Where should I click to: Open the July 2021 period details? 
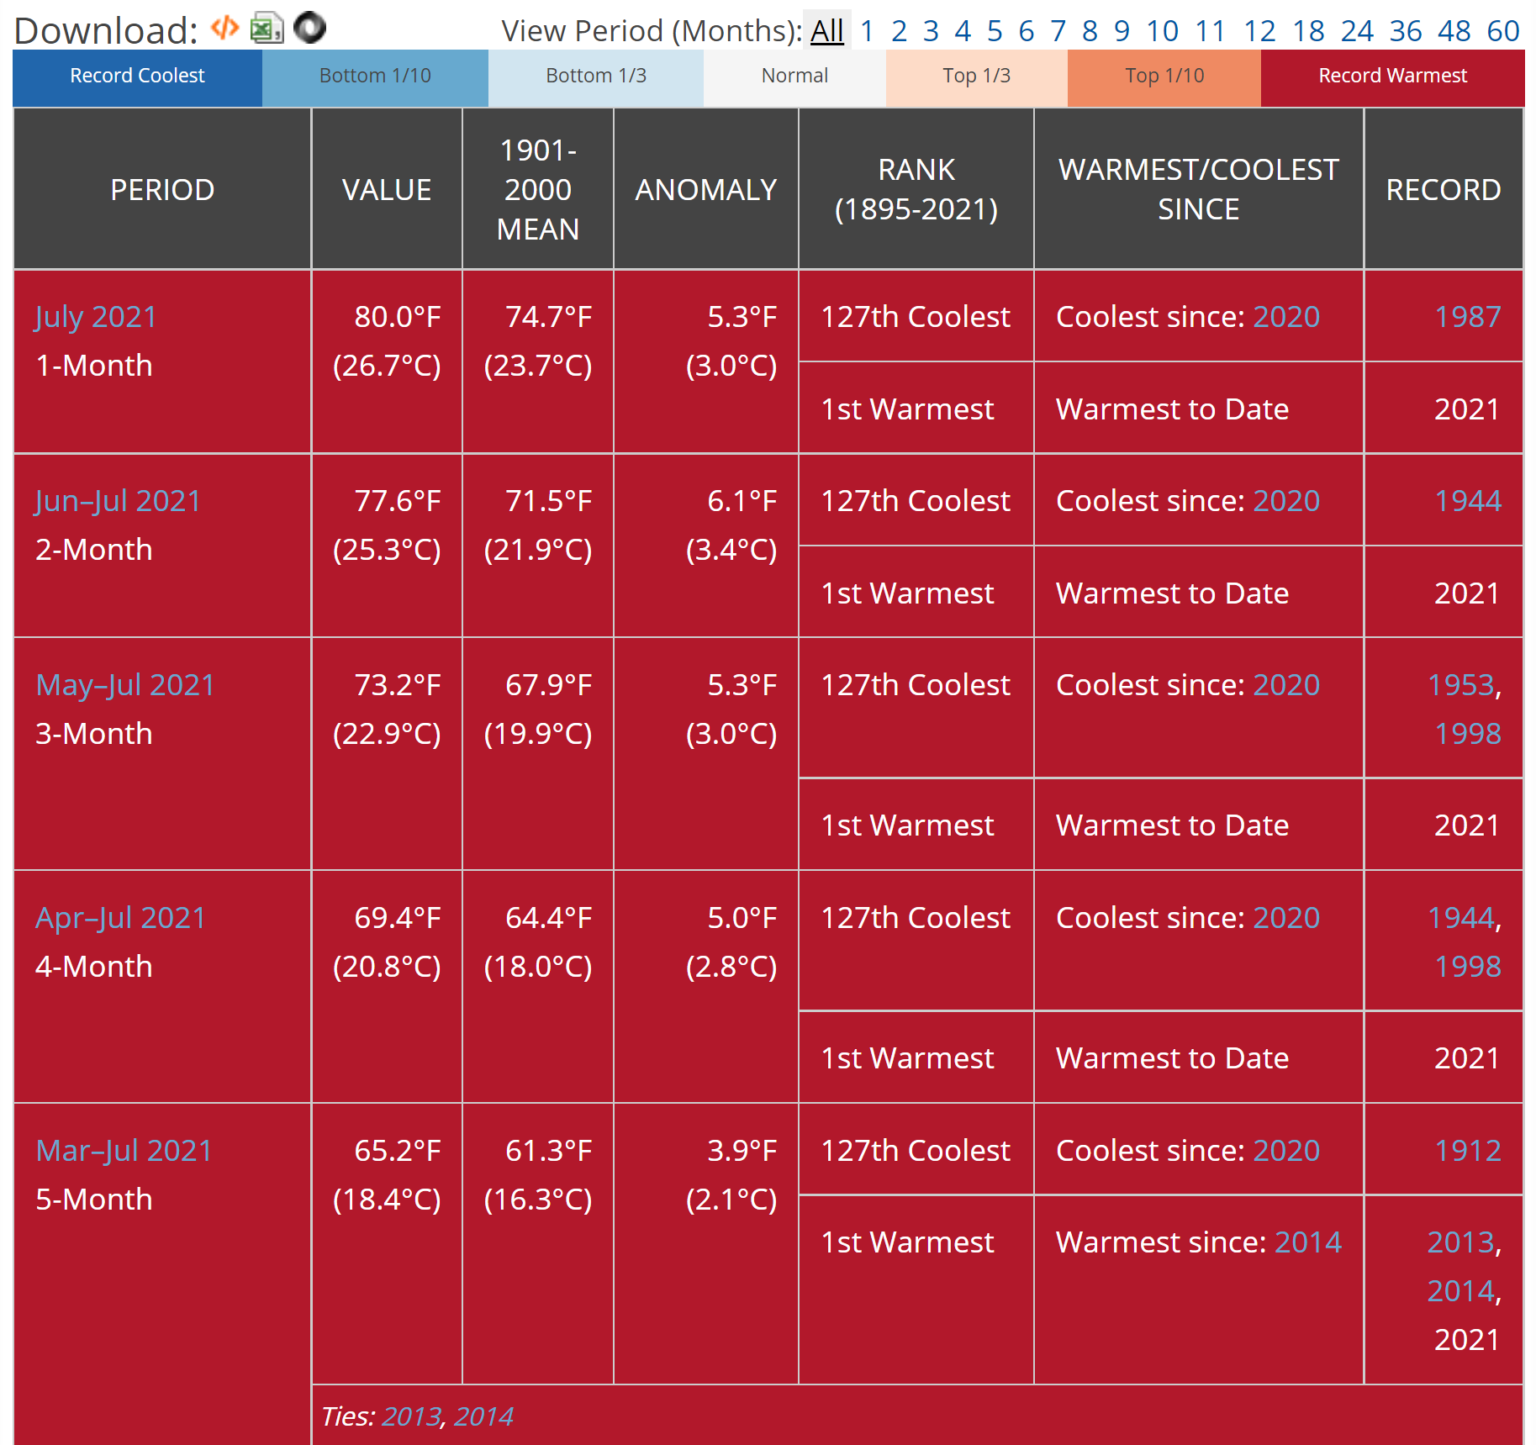95,316
